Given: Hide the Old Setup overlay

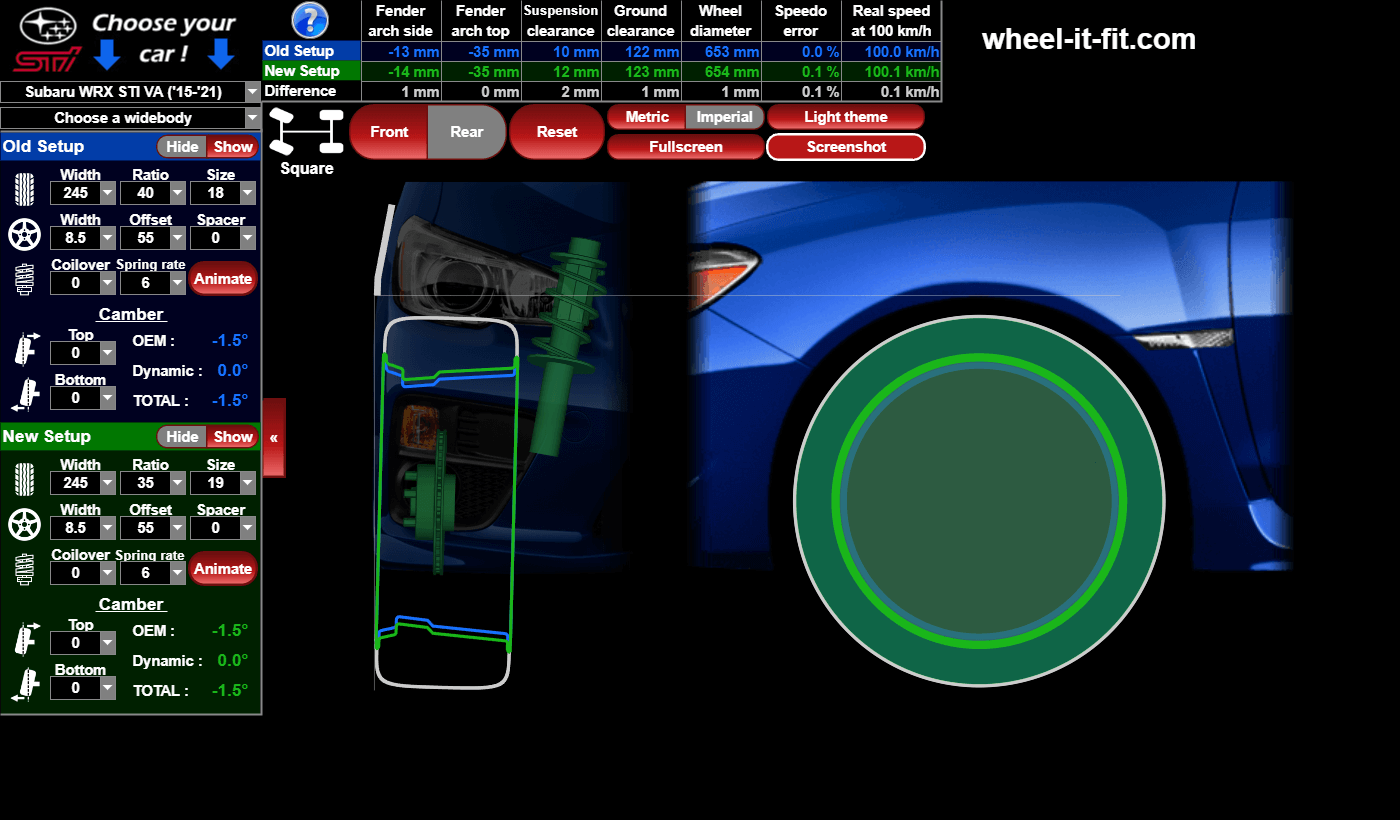Looking at the screenshot, I should point(182,147).
